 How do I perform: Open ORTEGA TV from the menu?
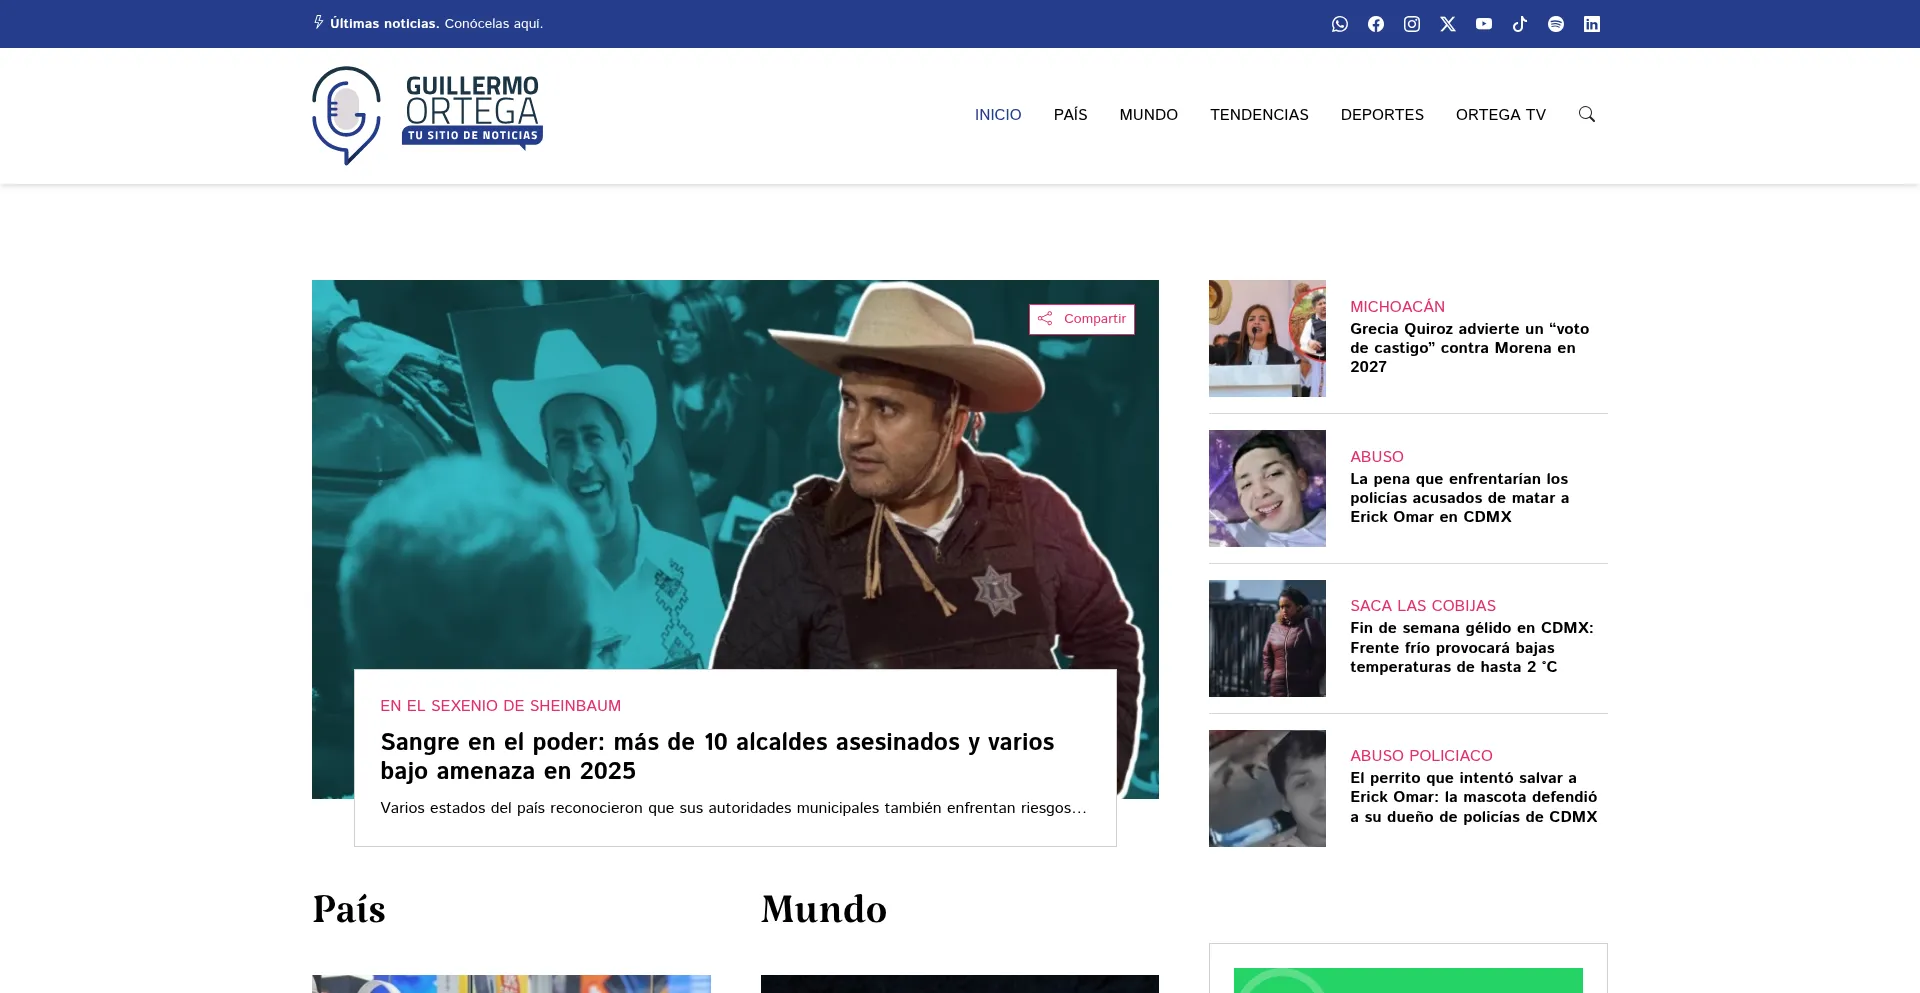(x=1500, y=115)
